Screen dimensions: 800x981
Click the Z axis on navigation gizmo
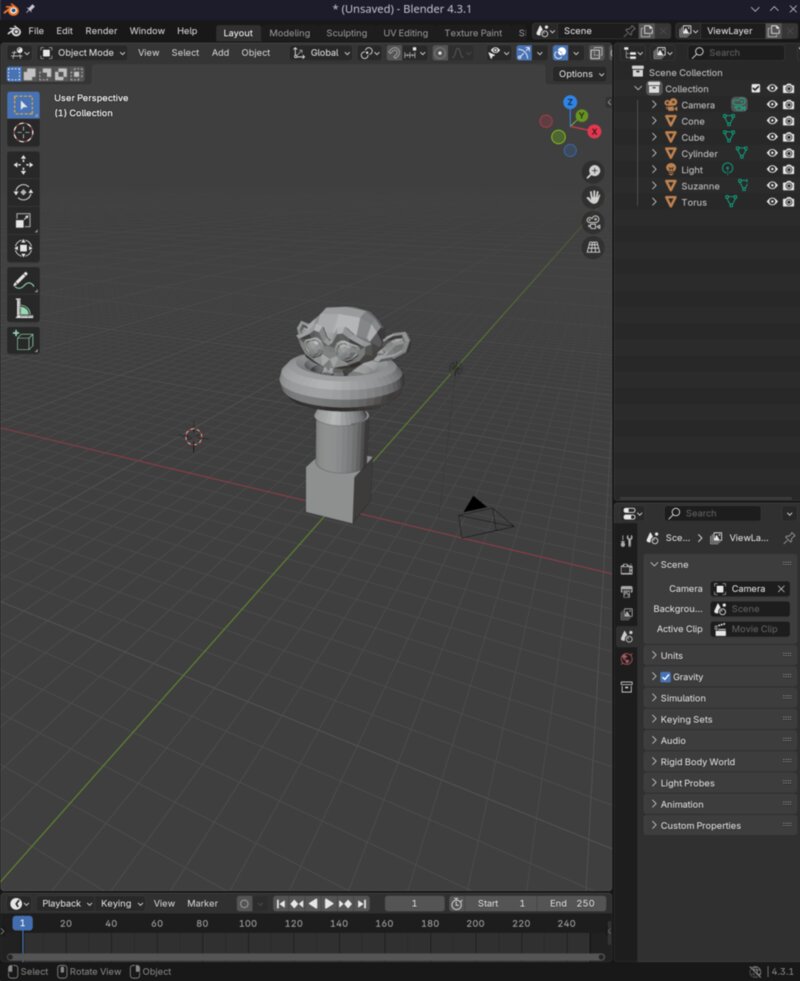tap(570, 102)
